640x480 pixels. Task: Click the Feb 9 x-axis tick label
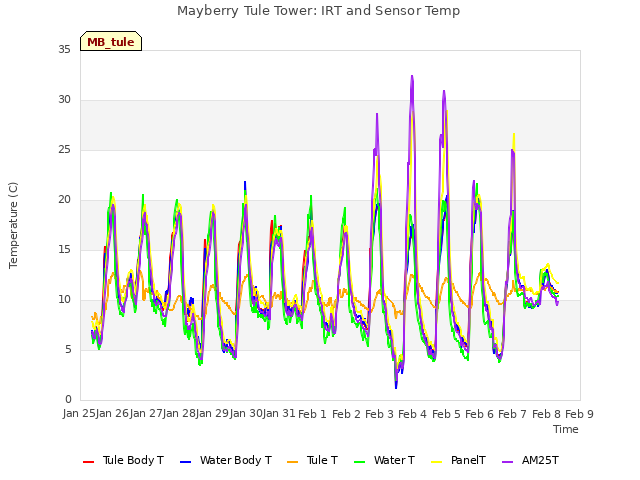pyautogui.click(x=579, y=414)
